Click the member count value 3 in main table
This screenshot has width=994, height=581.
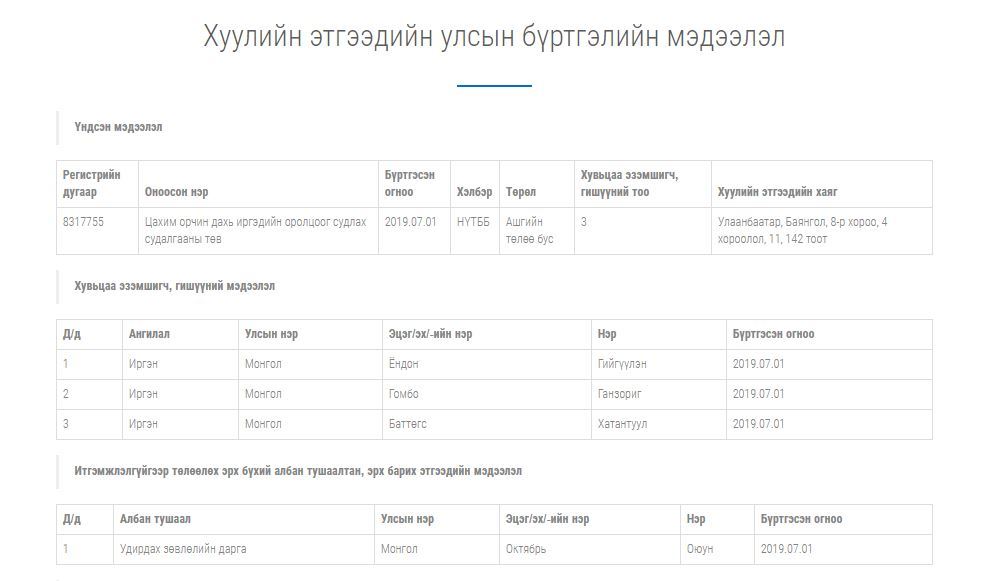[x=584, y=222]
